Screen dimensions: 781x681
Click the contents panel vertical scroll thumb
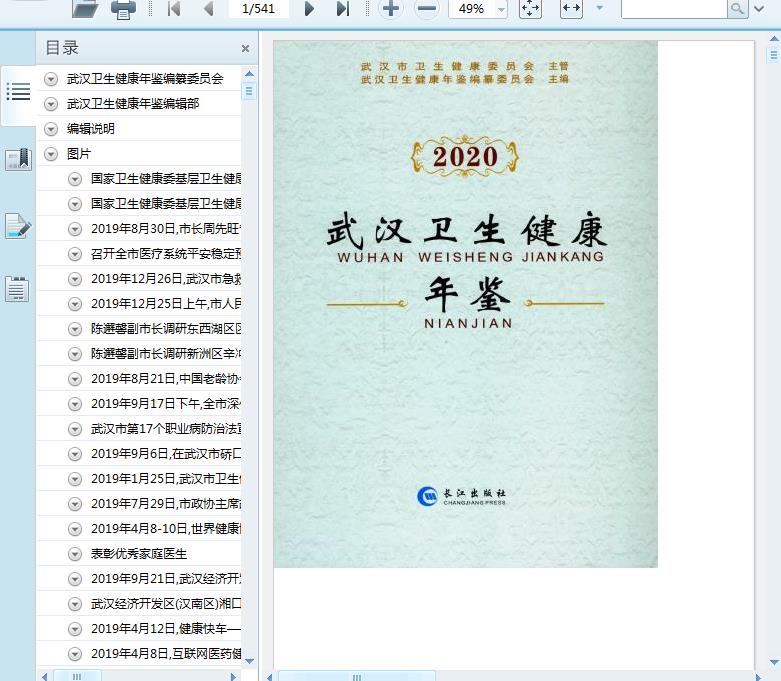click(x=250, y=91)
